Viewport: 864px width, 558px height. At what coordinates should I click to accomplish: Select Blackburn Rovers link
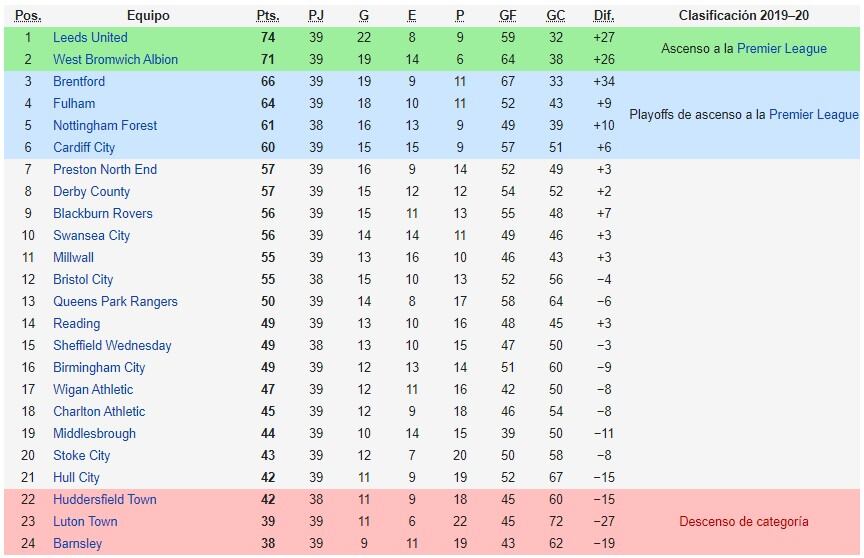point(102,214)
